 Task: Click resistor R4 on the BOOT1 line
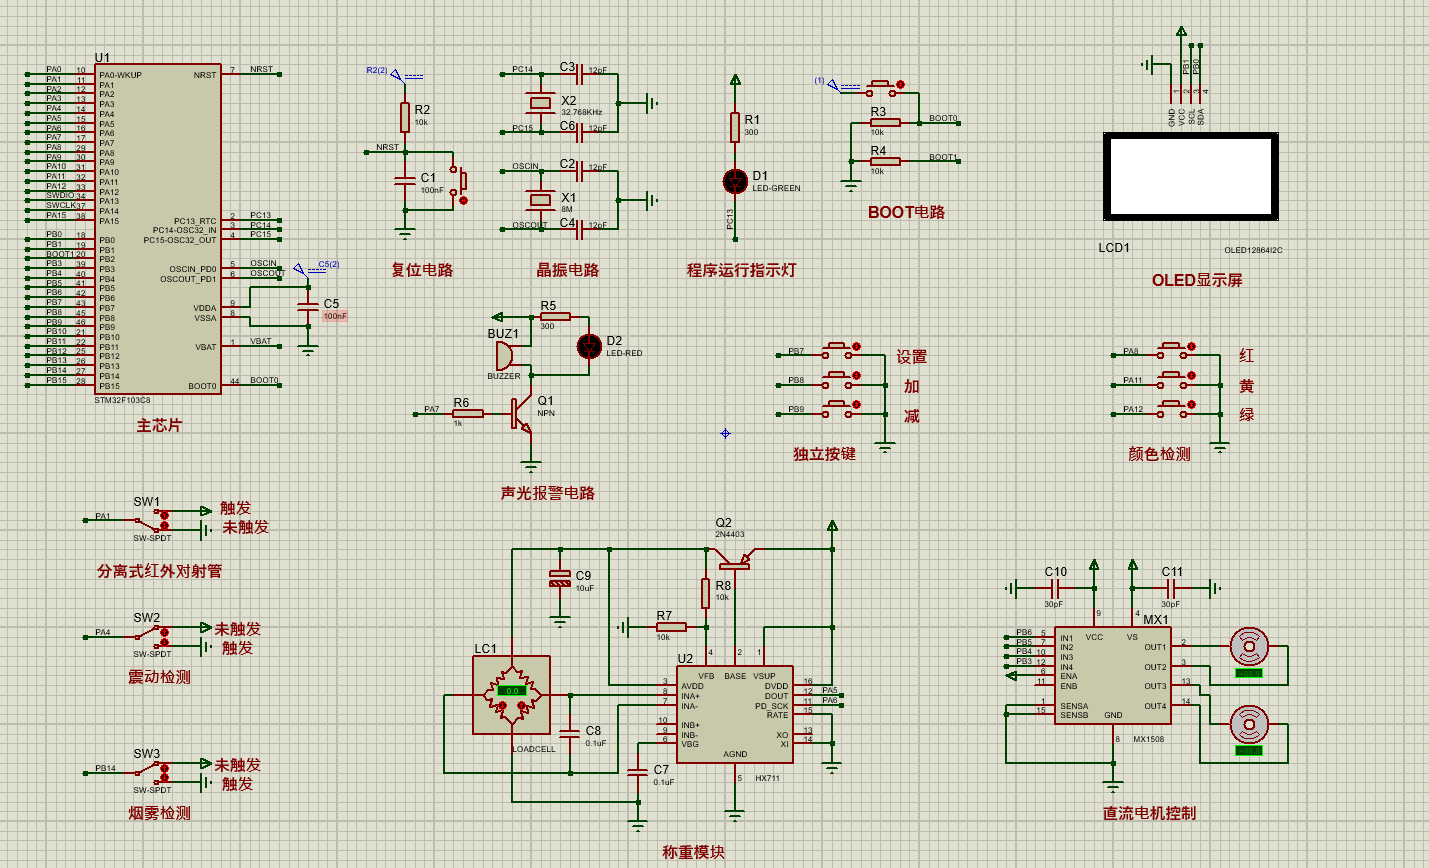click(x=885, y=161)
